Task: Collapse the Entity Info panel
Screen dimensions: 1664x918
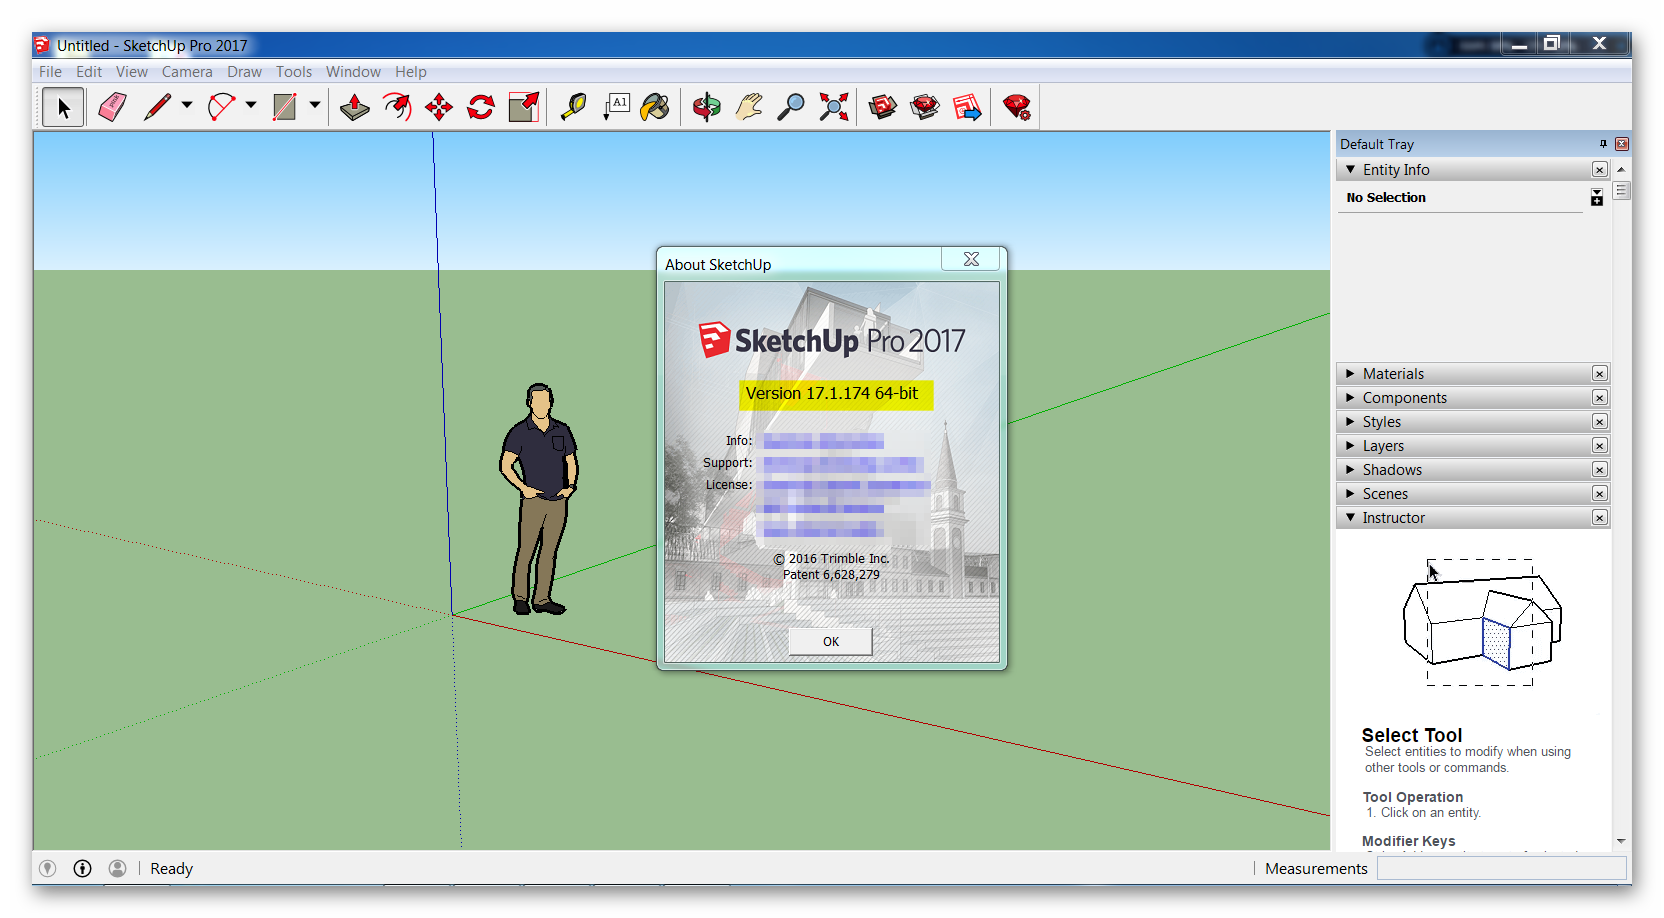Action: pos(1351,170)
